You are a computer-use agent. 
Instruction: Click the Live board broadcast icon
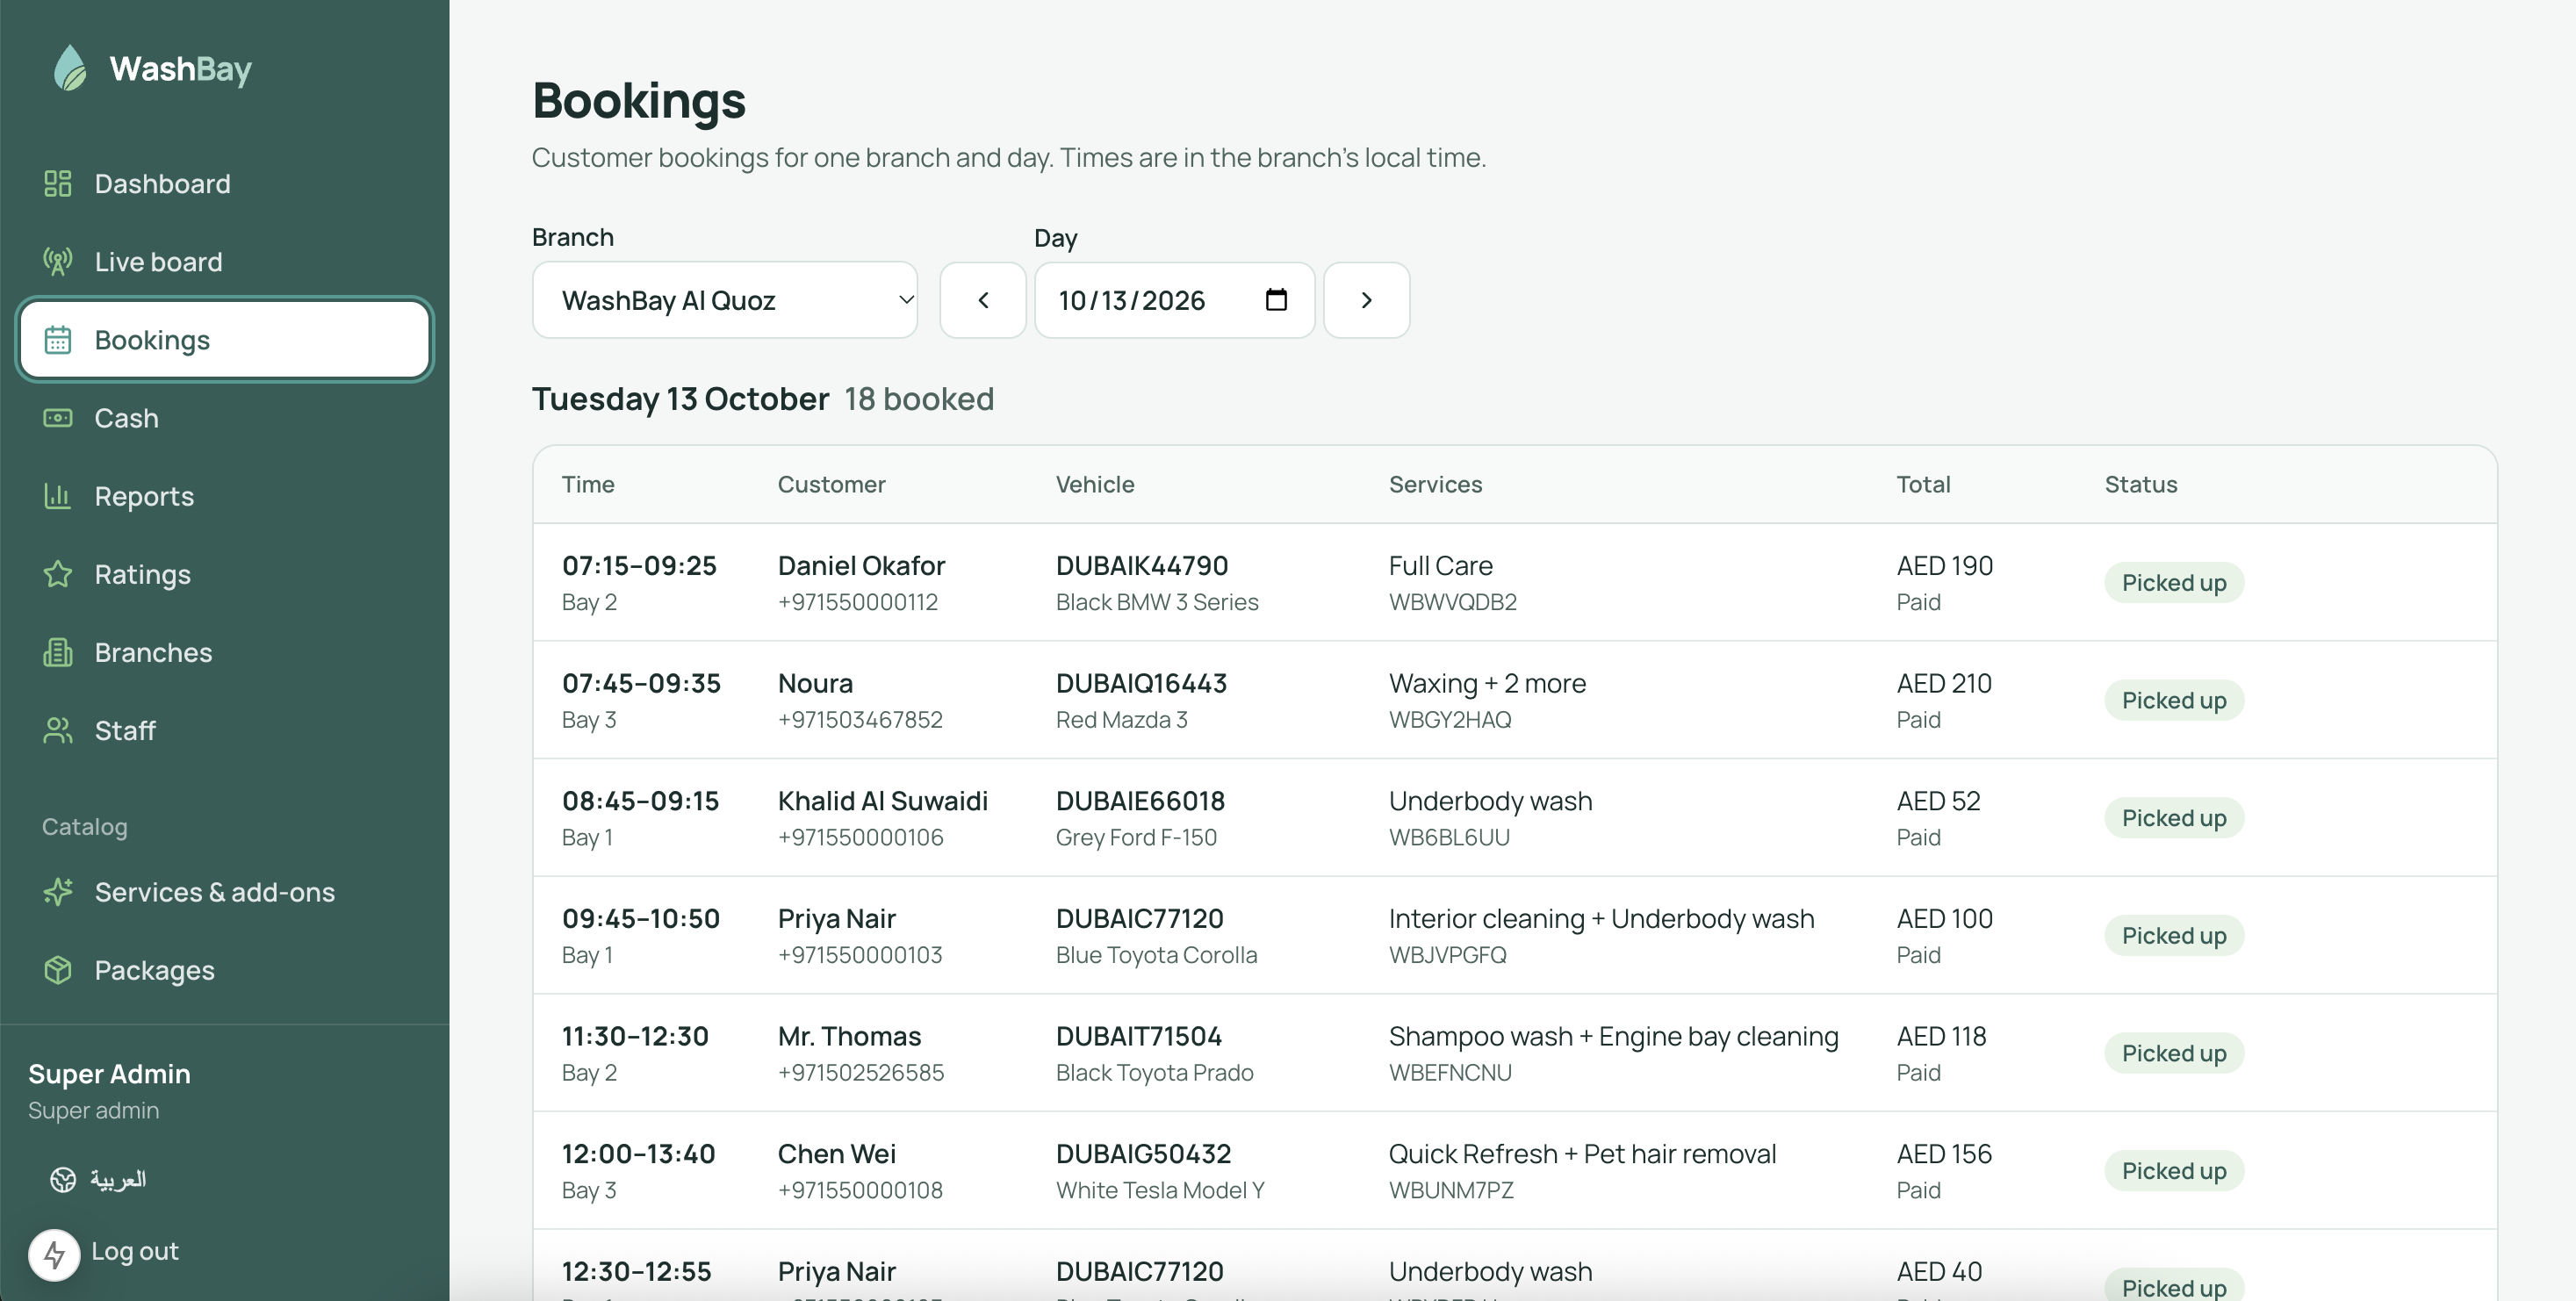(x=58, y=262)
